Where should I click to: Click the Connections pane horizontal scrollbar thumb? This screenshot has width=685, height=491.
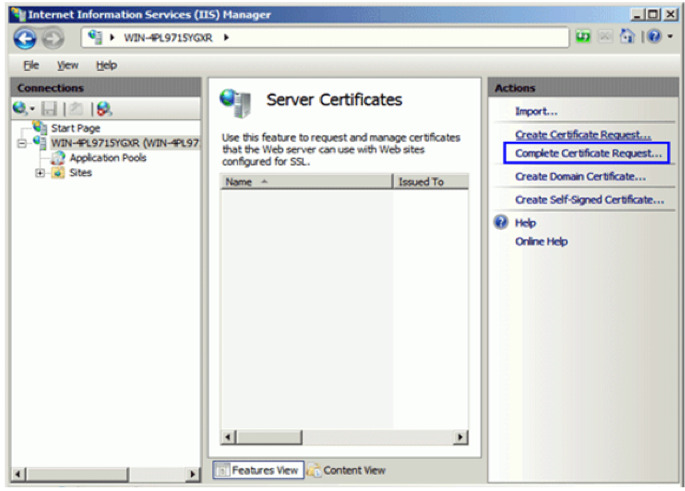click(77, 474)
